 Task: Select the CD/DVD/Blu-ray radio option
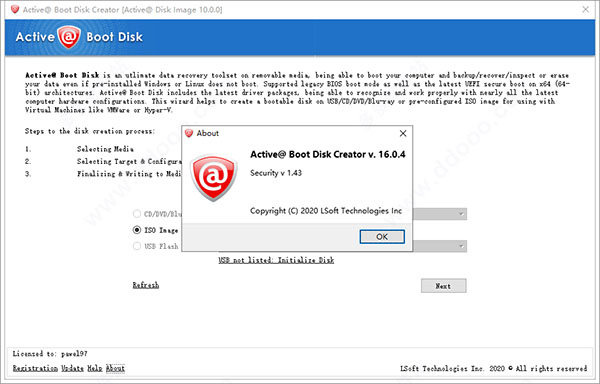pos(137,213)
